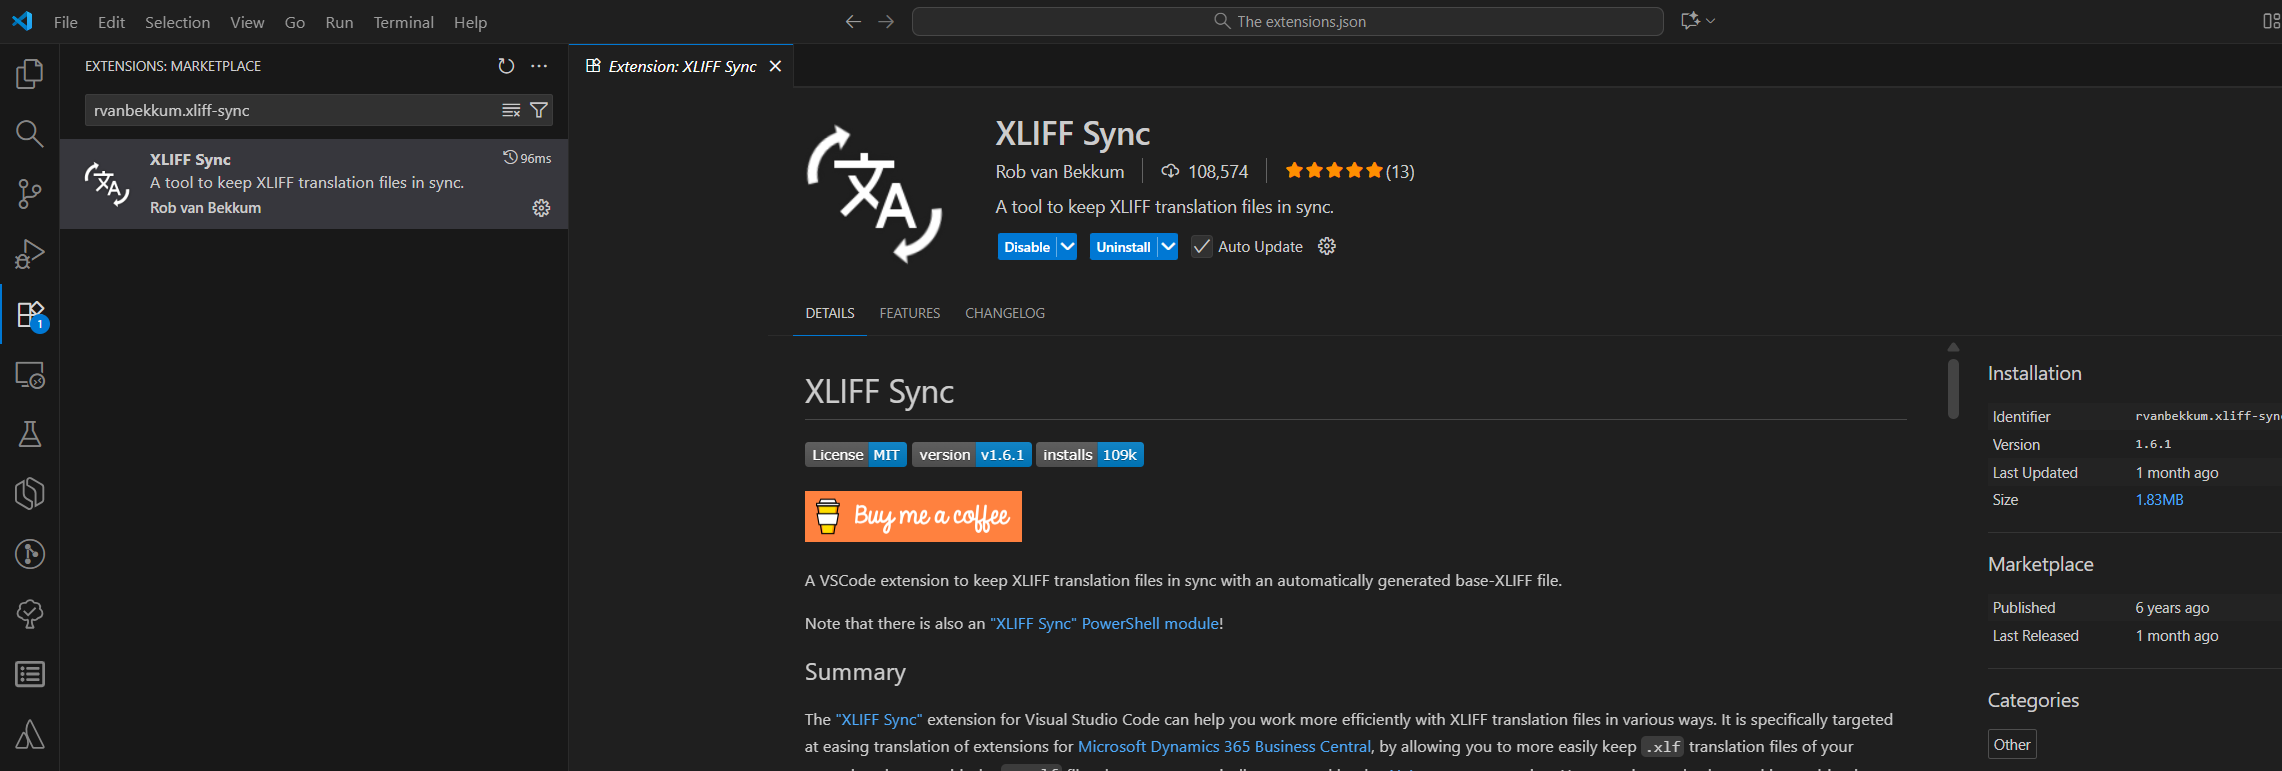The image size is (2282, 771).
Task: Click the Copilot chat icon in title bar
Action: (1690, 21)
